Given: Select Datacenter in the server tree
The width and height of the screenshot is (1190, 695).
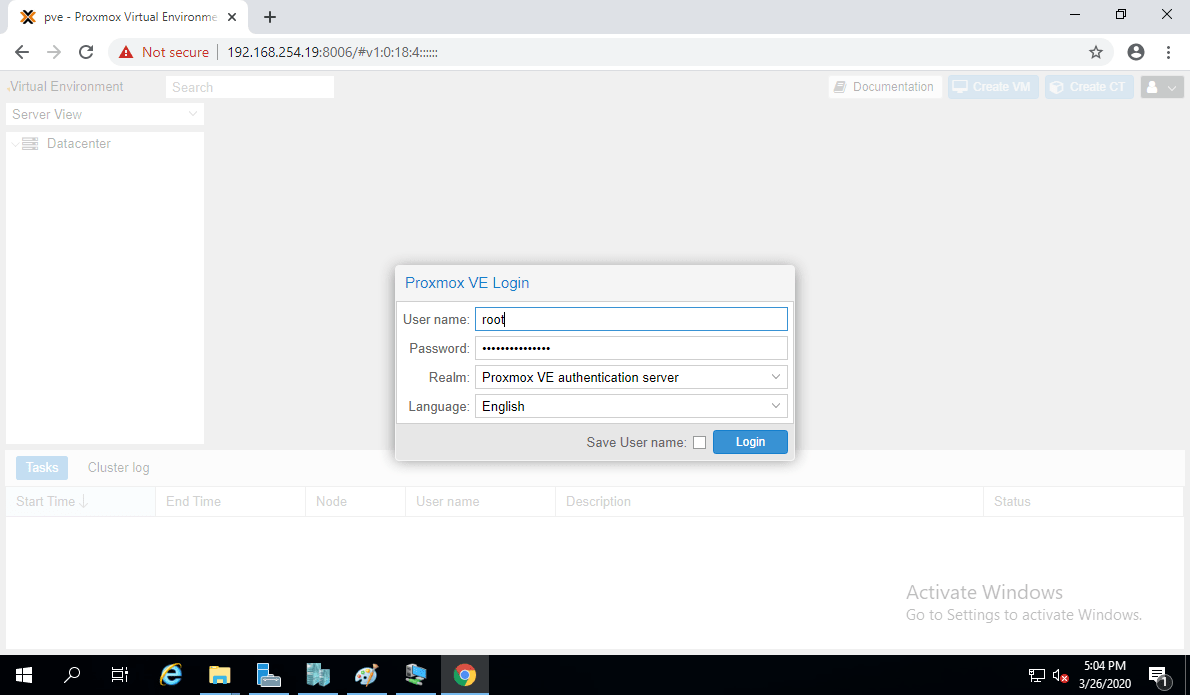Looking at the screenshot, I should [79, 143].
